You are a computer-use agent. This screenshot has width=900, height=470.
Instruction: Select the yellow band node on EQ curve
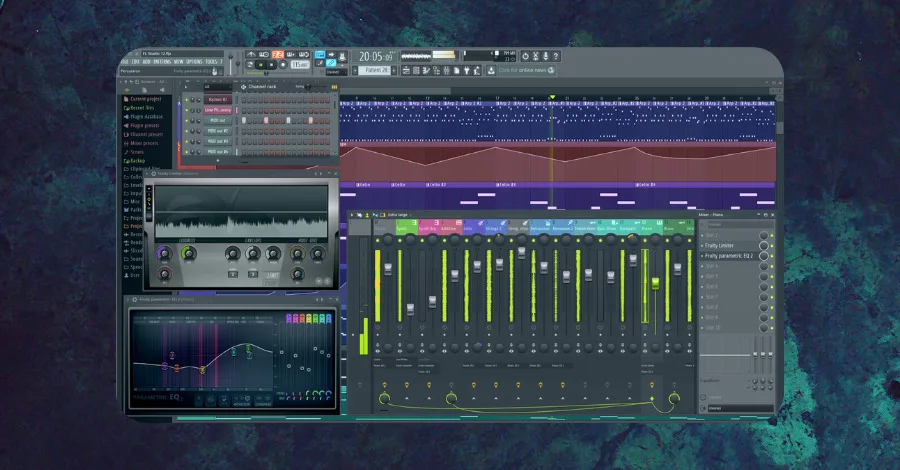click(203, 370)
